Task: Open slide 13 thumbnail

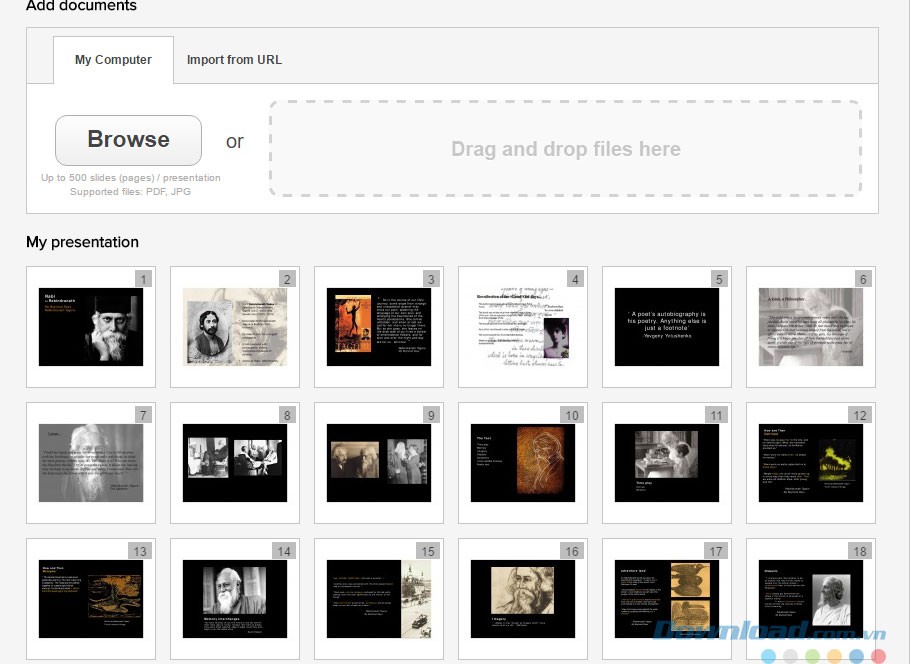Action: point(91,599)
